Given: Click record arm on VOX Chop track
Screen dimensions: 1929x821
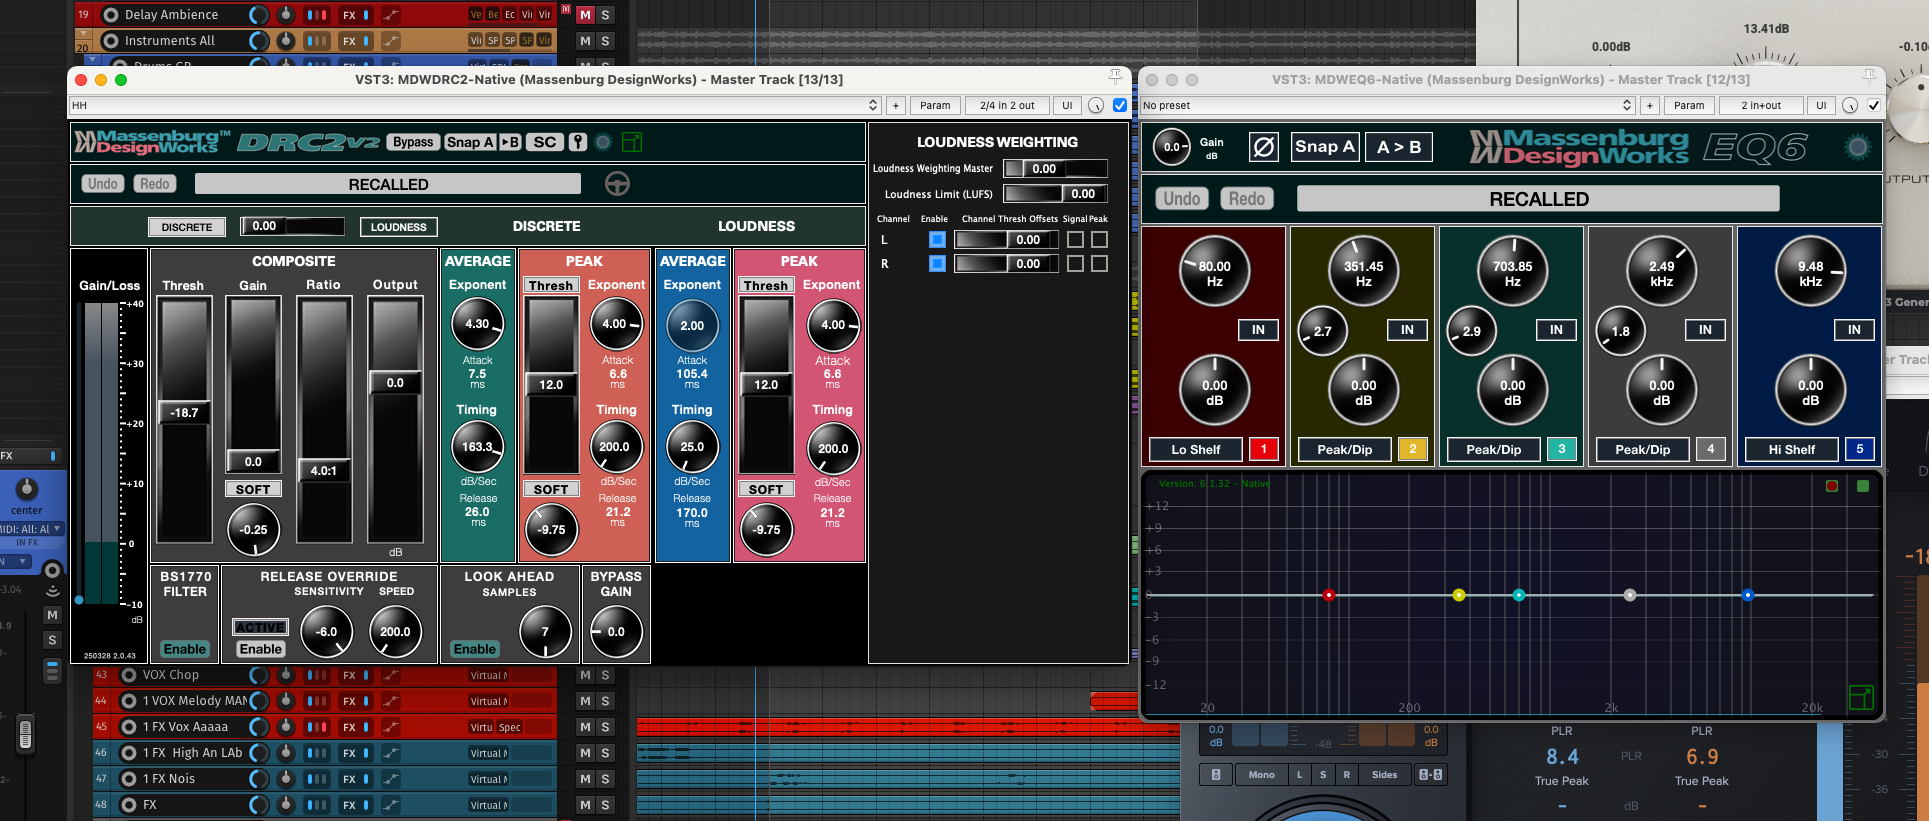Looking at the screenshot, I should click(128, 675).
